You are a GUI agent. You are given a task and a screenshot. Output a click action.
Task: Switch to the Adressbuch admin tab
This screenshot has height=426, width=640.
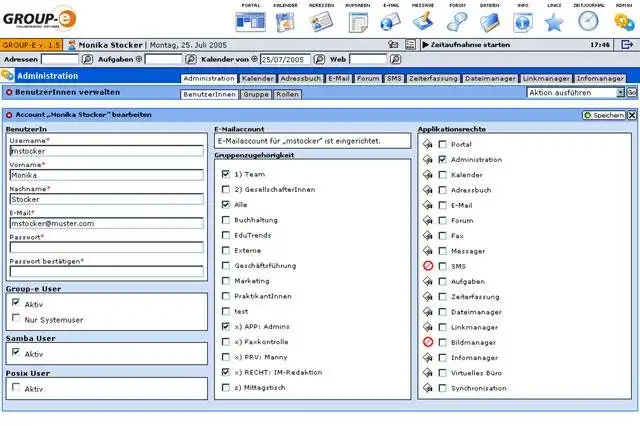coord(300,78)
